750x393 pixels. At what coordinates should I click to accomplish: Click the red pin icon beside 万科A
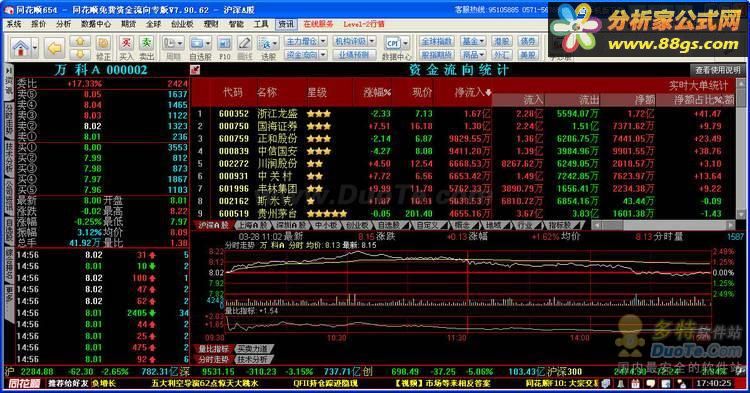[x=195, y=70]
